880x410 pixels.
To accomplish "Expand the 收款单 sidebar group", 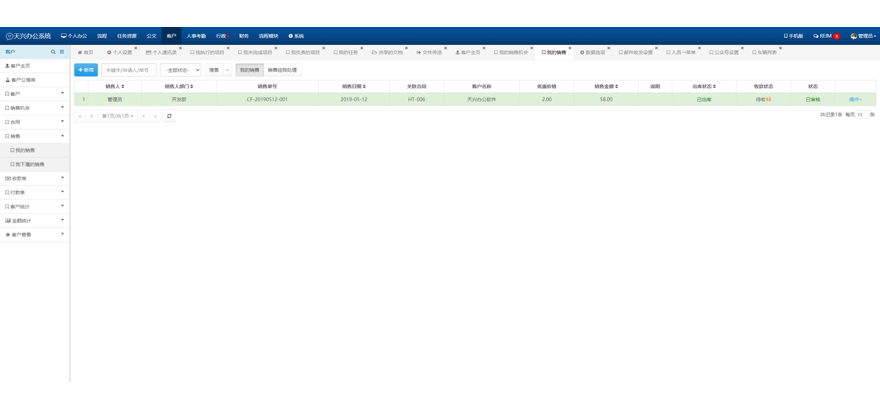I will 35,178.
